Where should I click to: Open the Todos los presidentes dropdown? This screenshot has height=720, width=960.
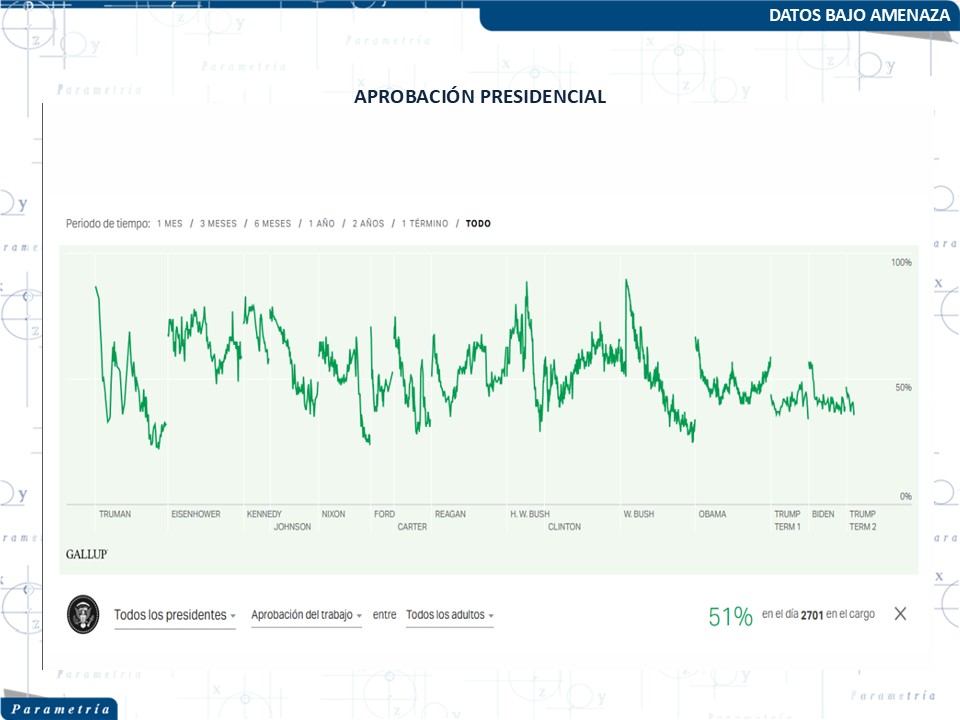tap(175, 616)
